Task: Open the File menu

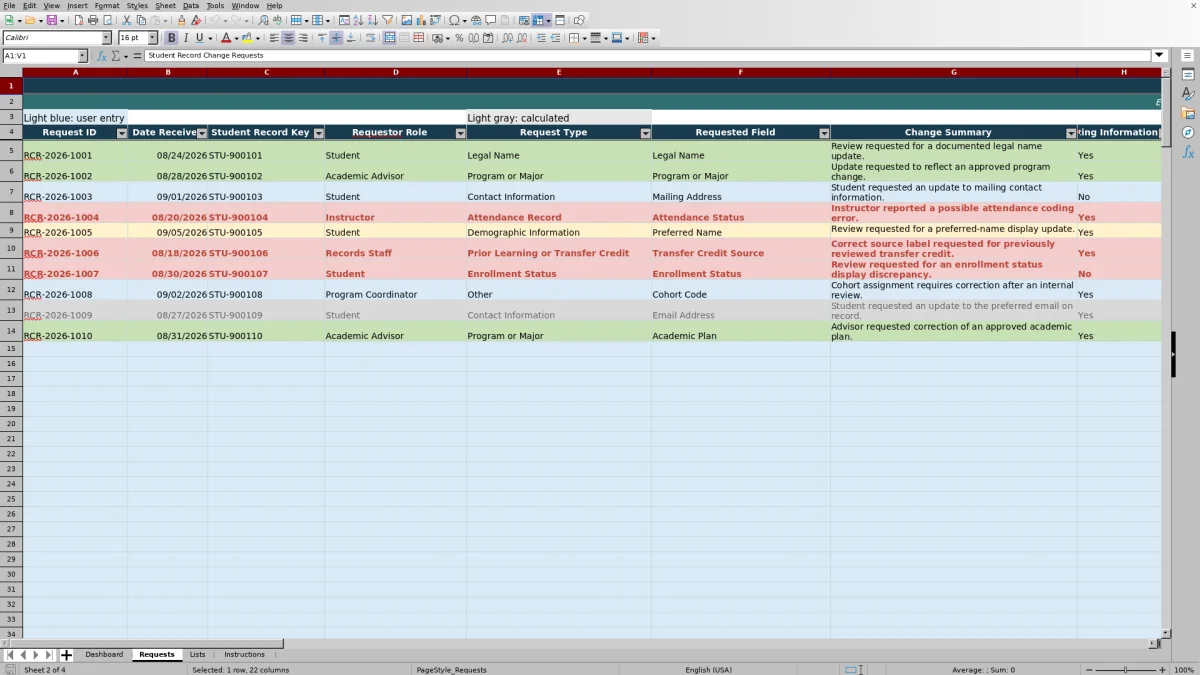Action: [x=9, y=6]
